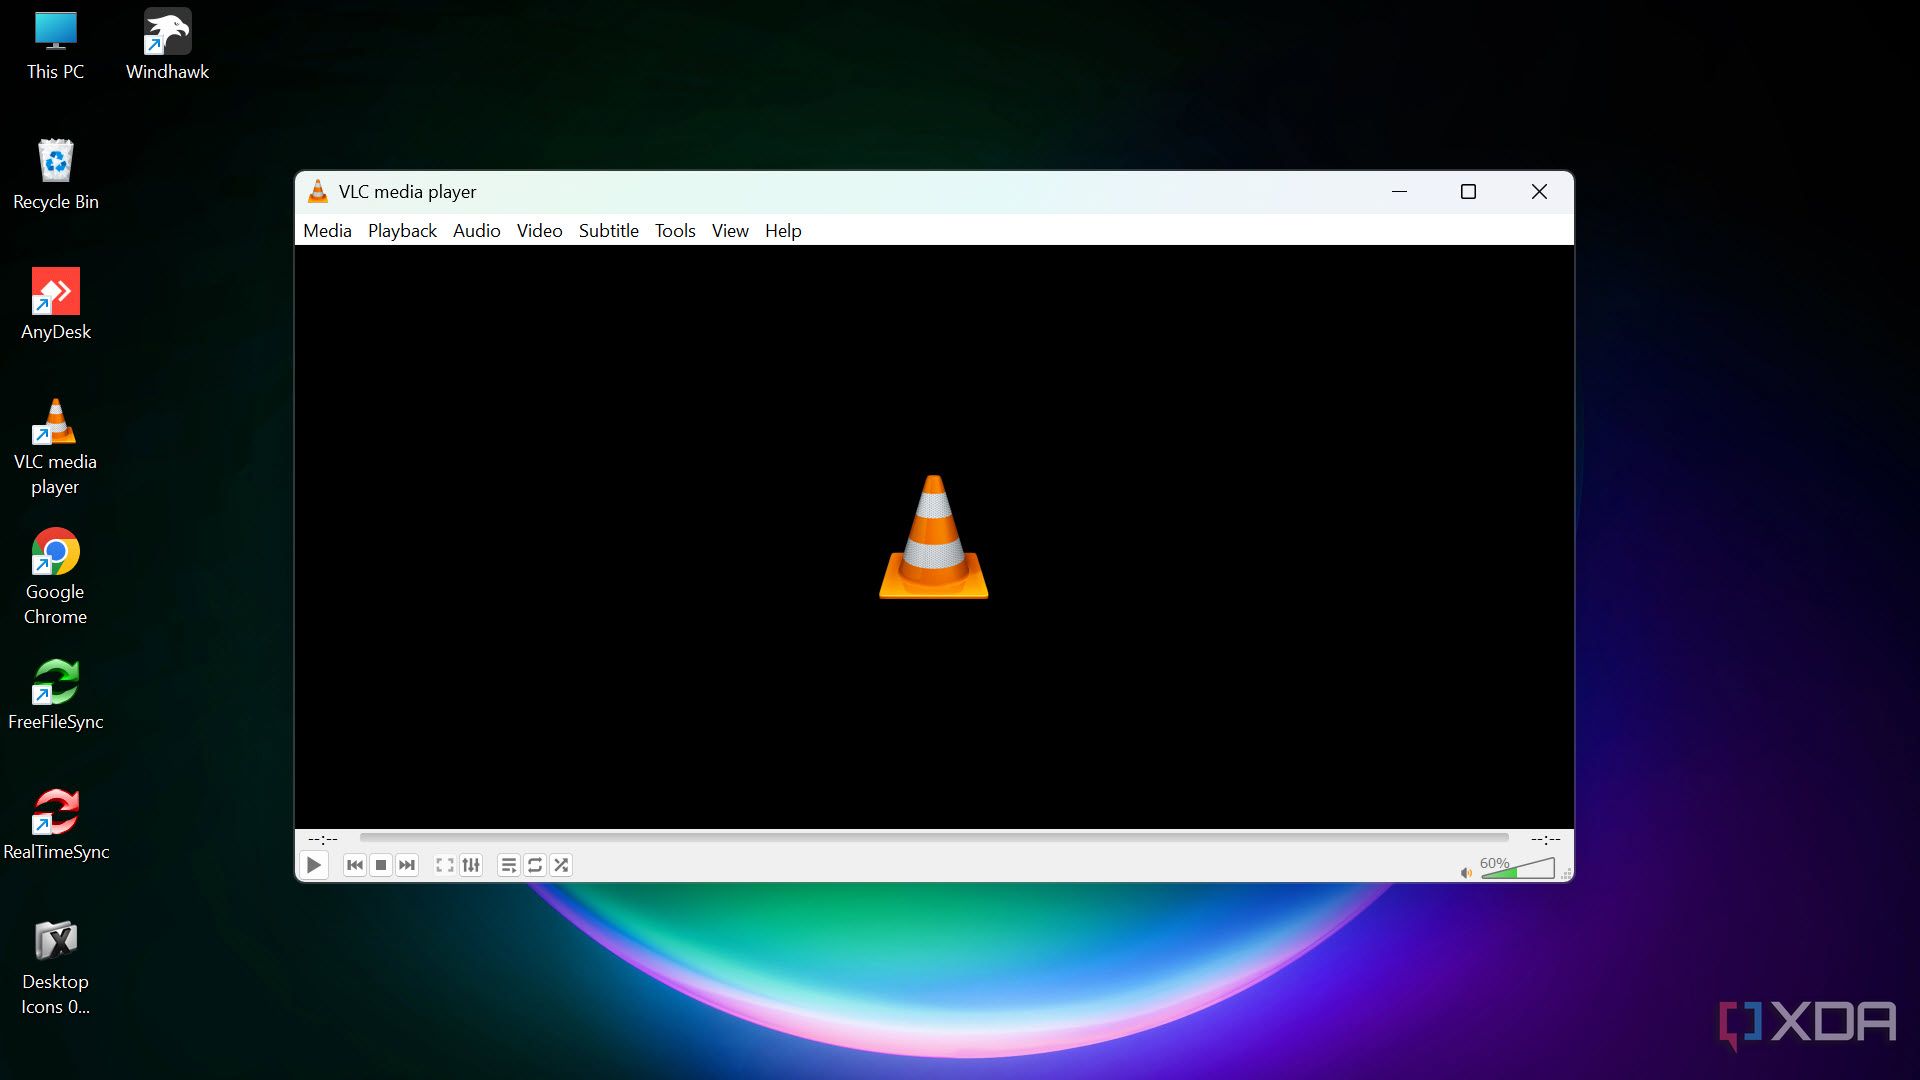Open the Subtitle menu

tap(608, 231)
